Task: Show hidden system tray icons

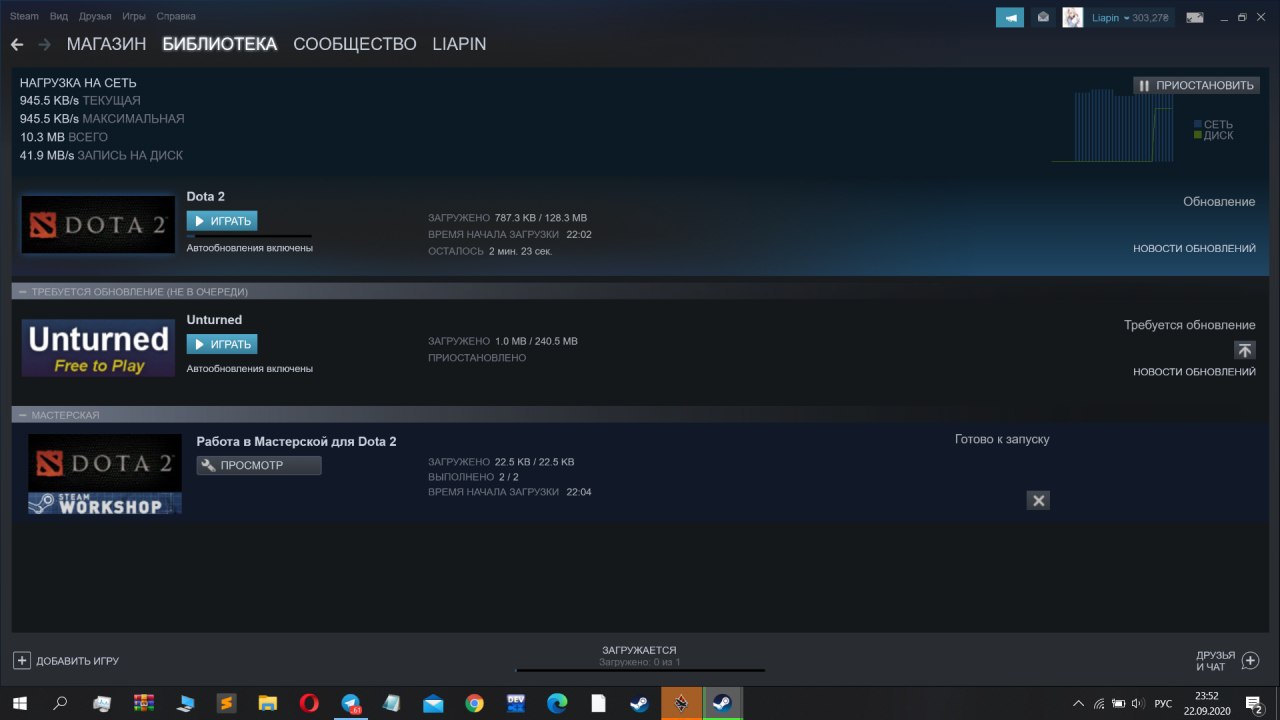Action: [1078, 704]
